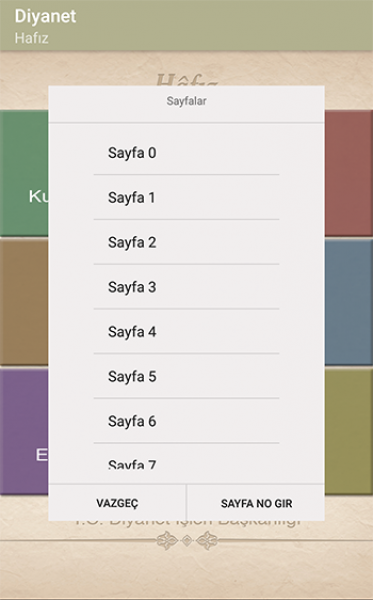Click the Hafız subtitle in header

tap(31, 38)
